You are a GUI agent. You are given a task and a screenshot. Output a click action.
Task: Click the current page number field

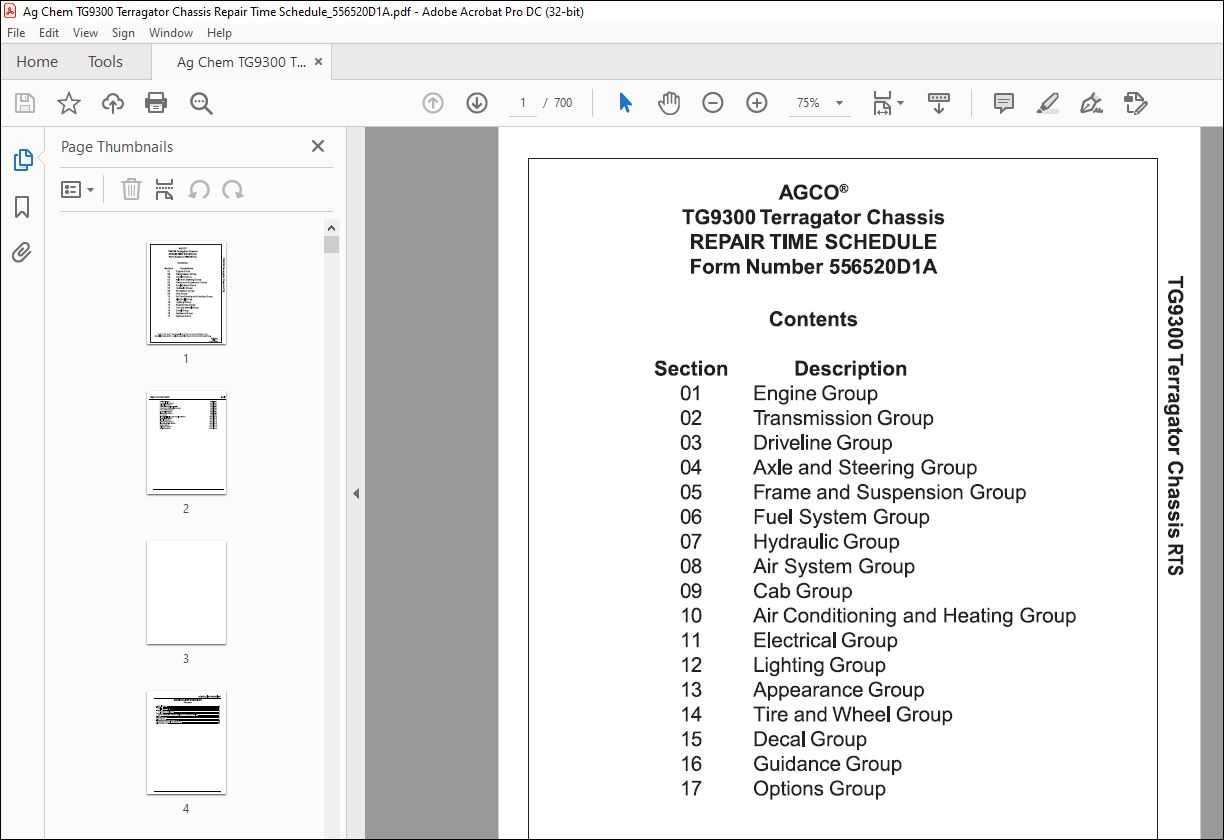coord(522,103)
